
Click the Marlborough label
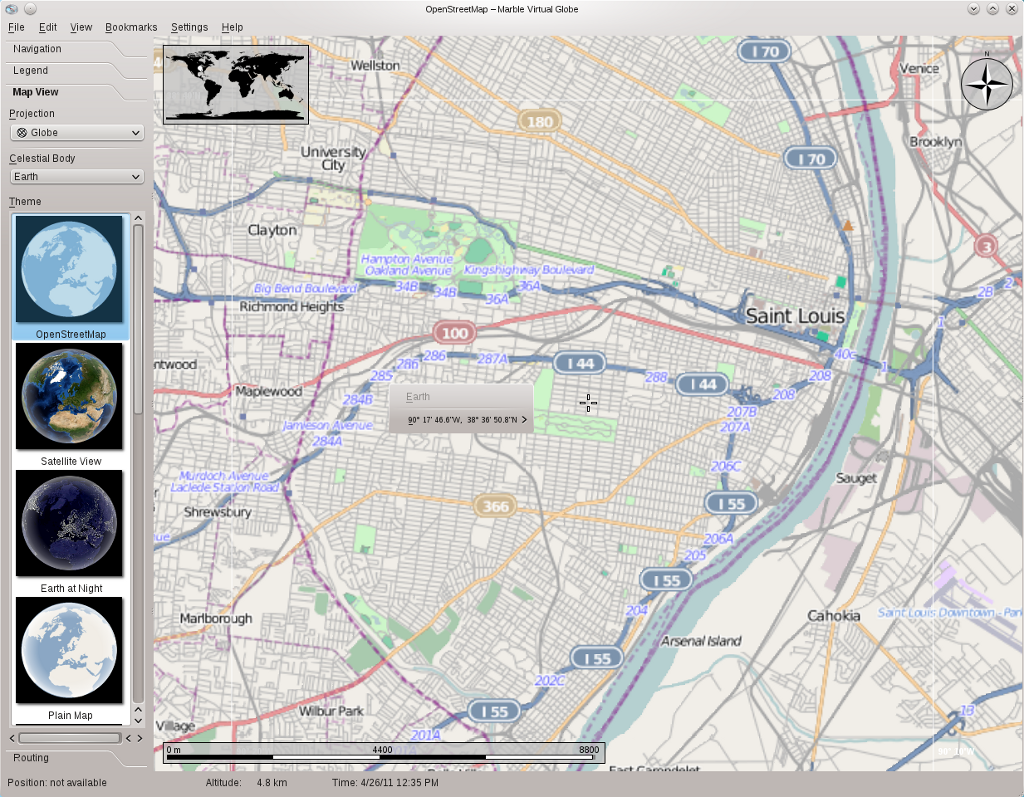(216, 618)
